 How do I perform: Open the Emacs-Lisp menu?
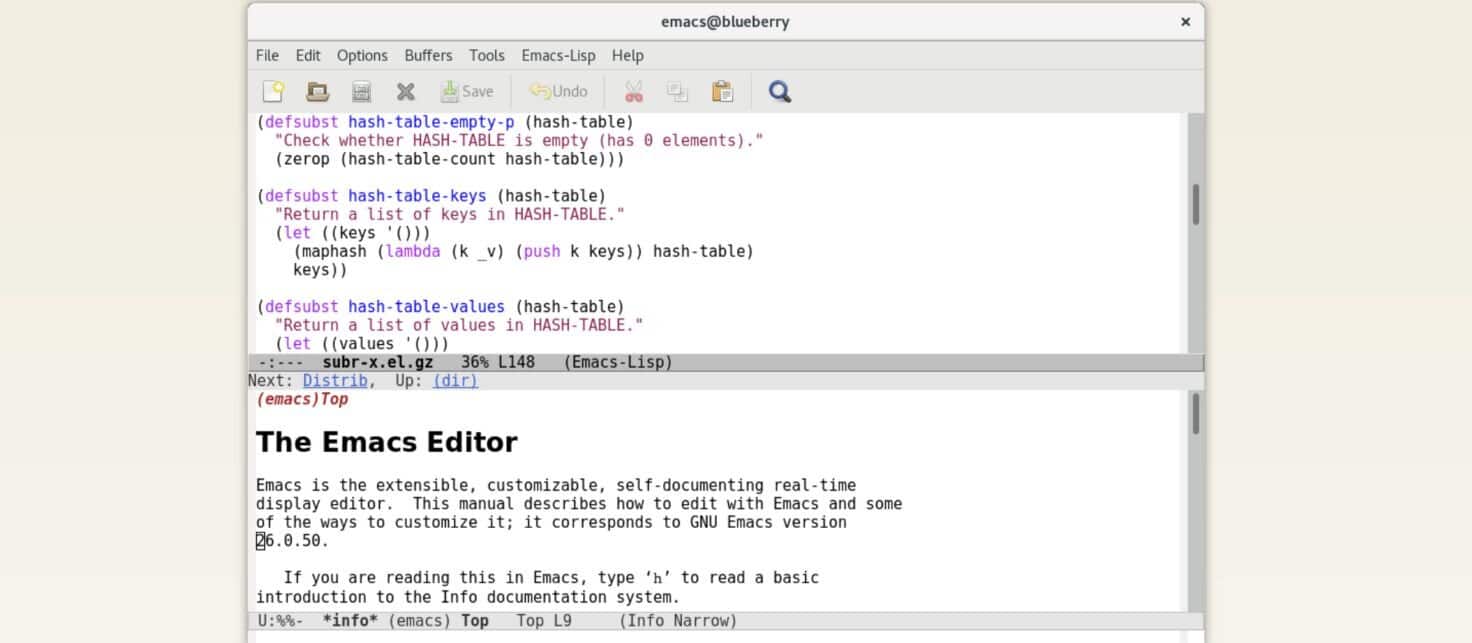(x=558, y=55)
